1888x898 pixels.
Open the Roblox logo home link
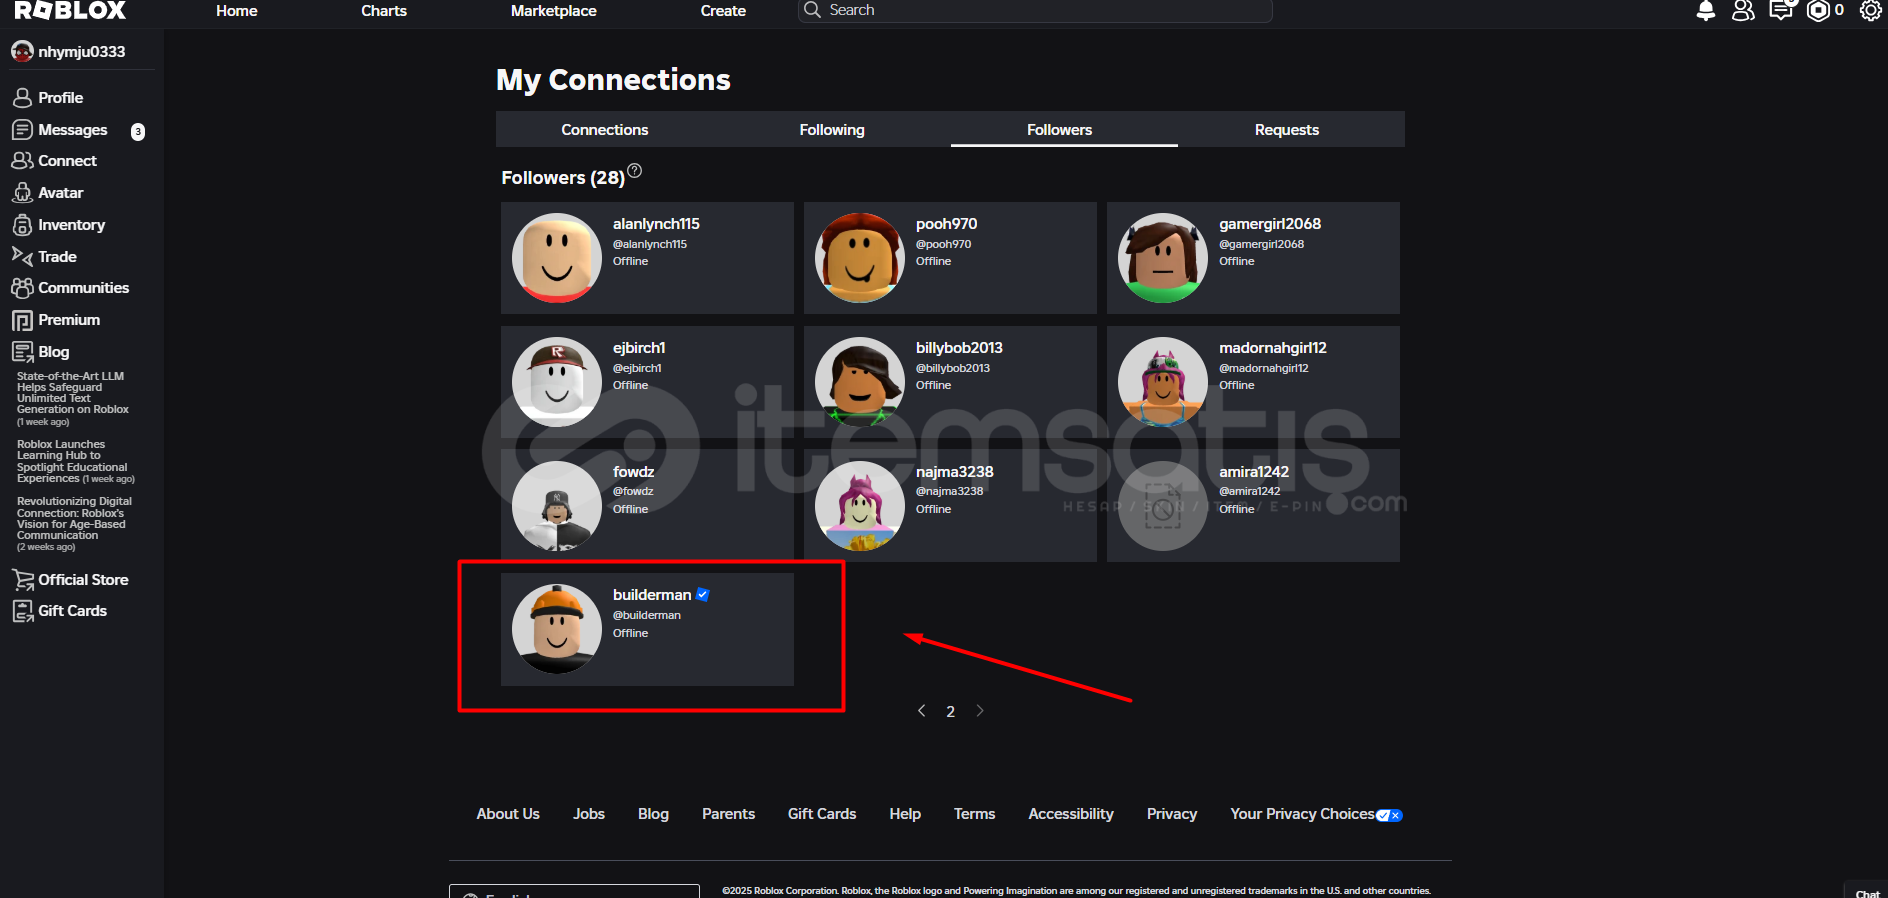coord(70,10)
